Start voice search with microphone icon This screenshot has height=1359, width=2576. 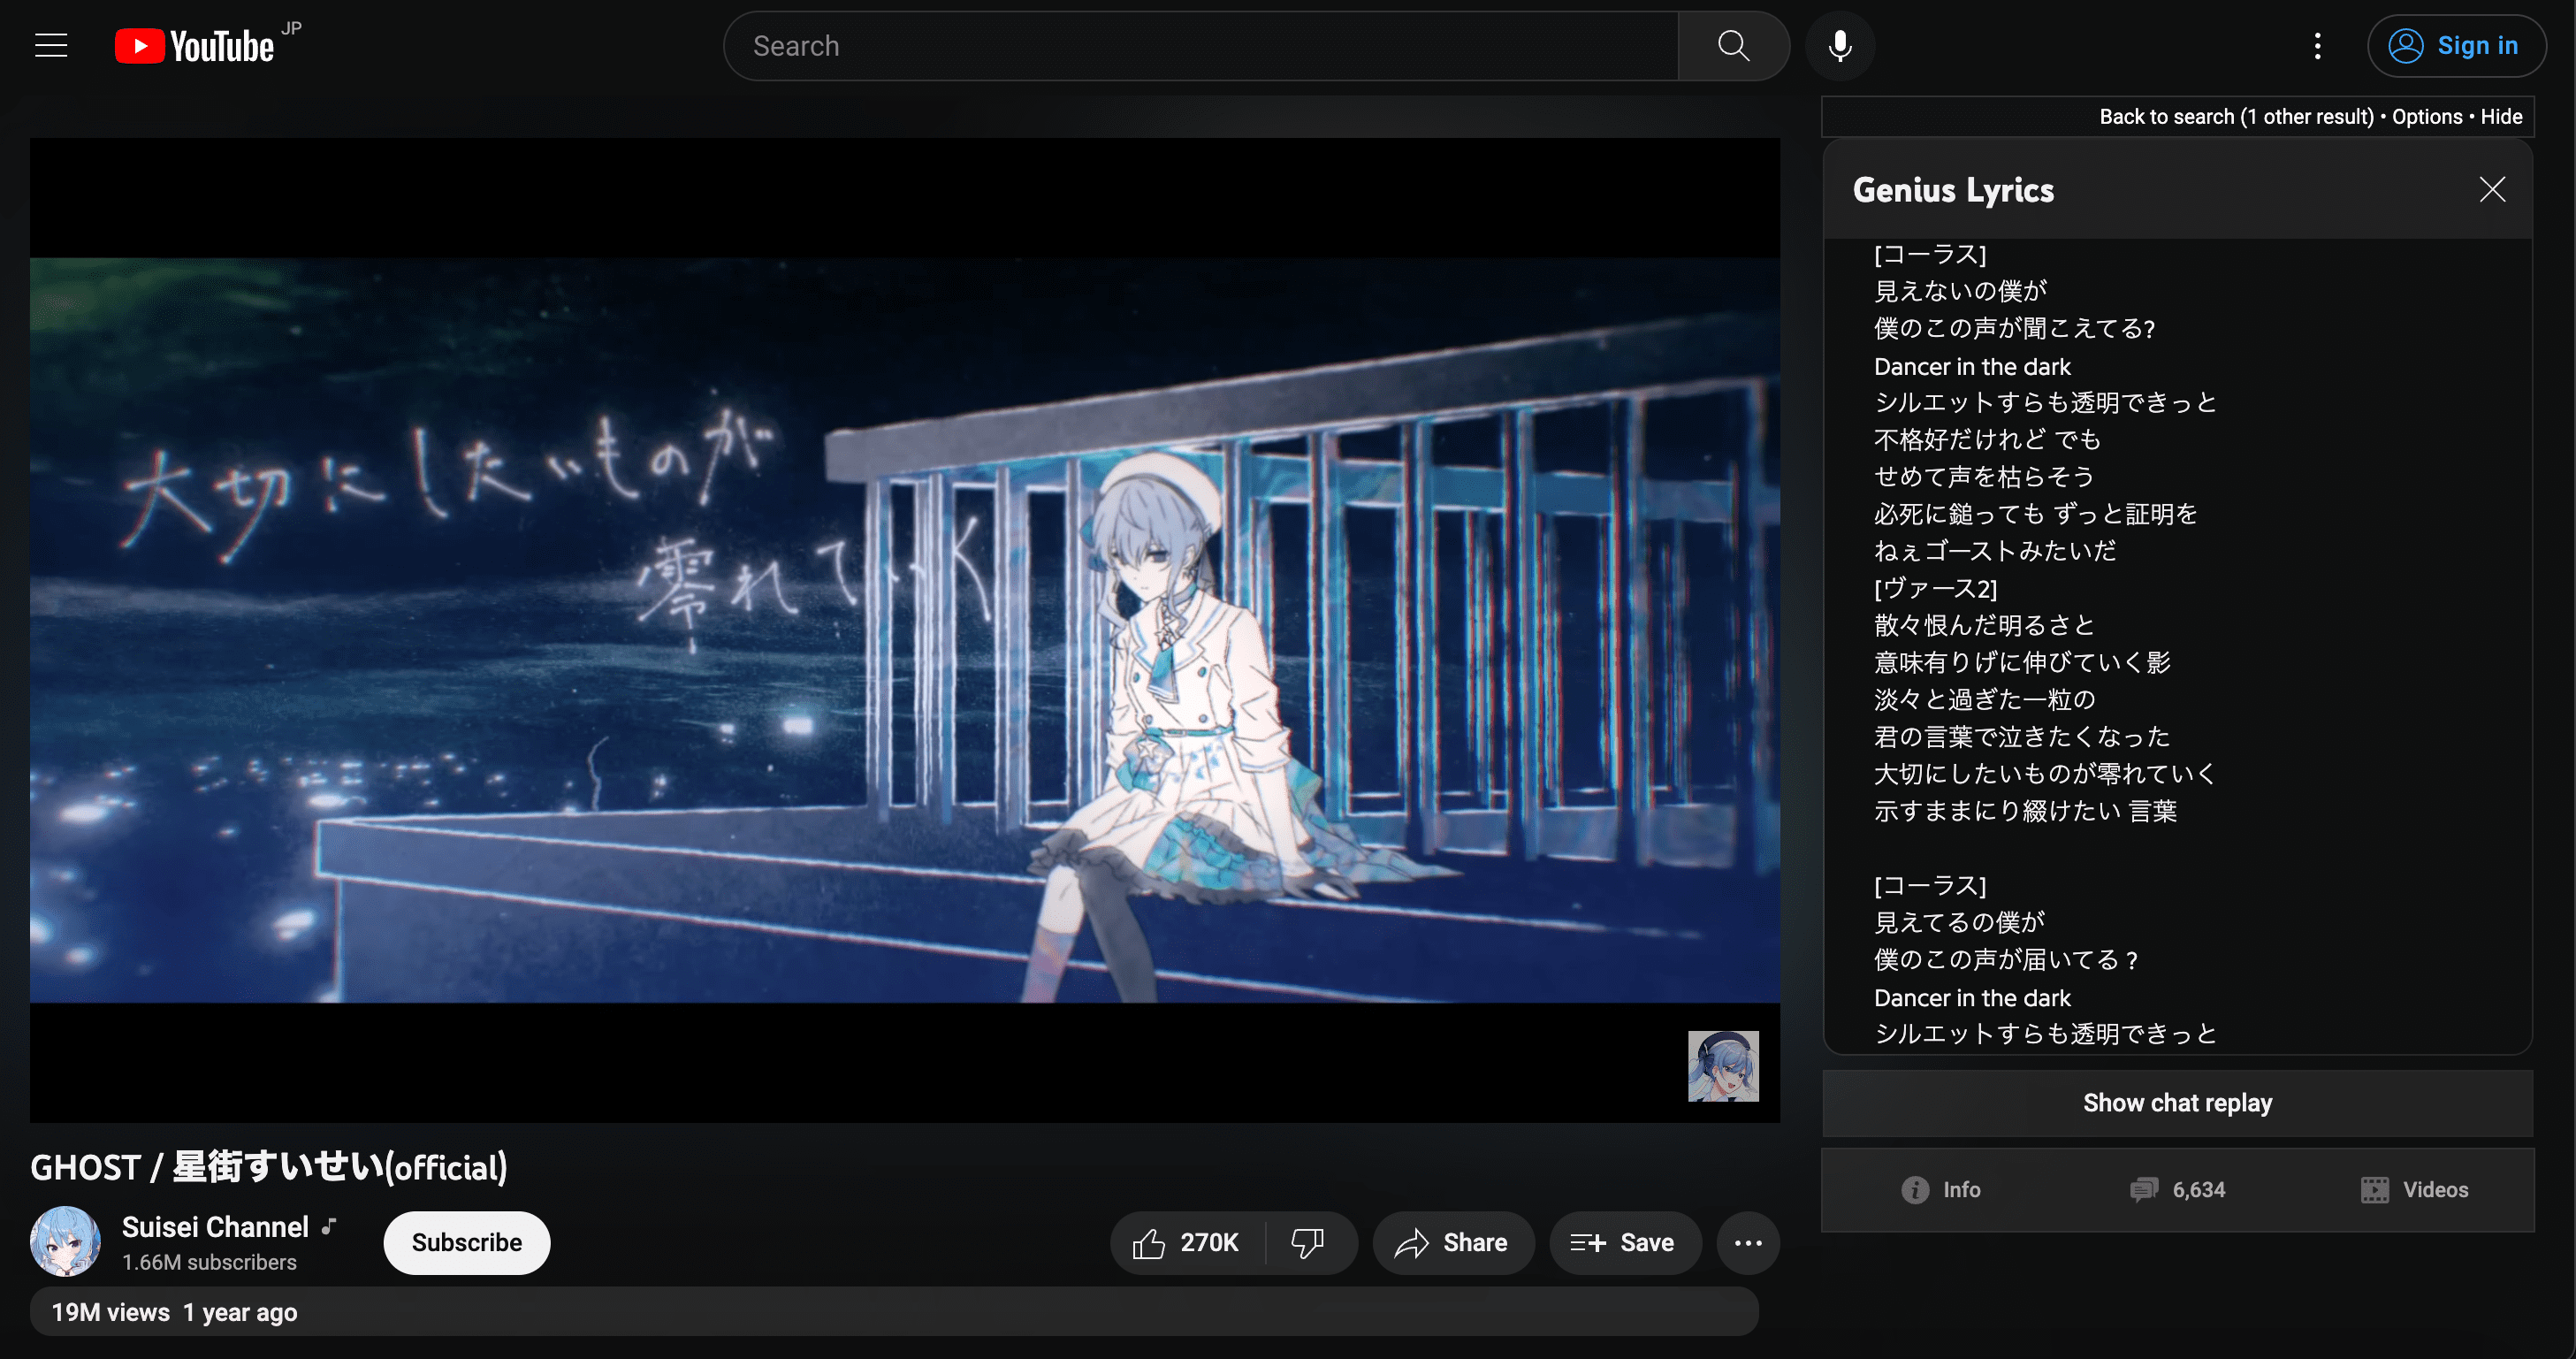1840,46
